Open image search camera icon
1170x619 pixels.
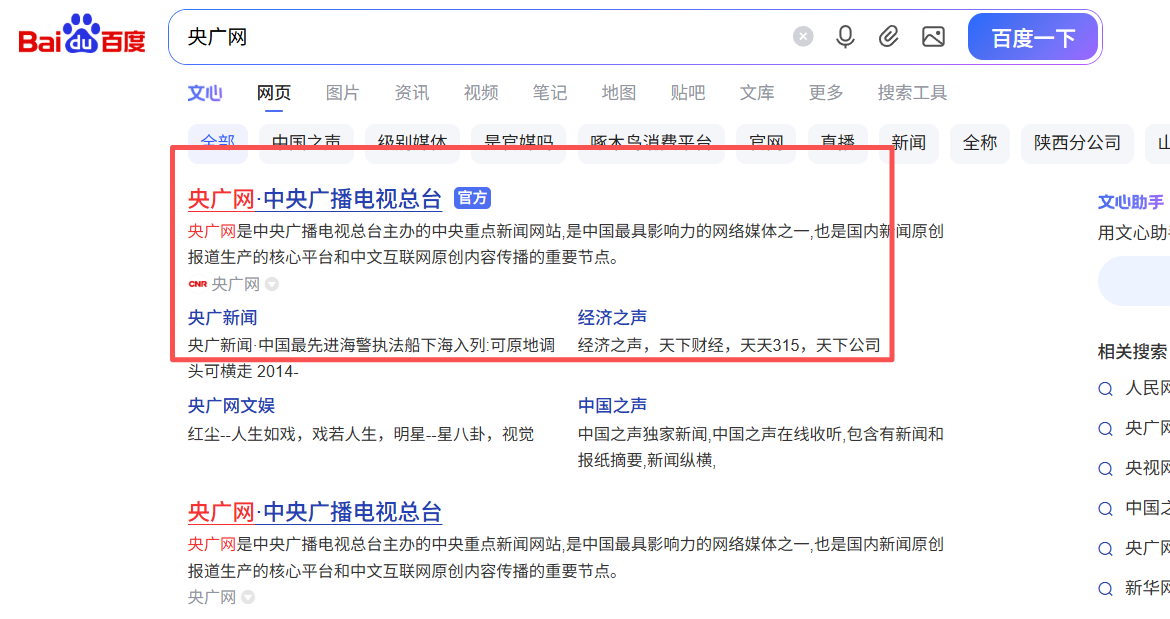[933, 37]
